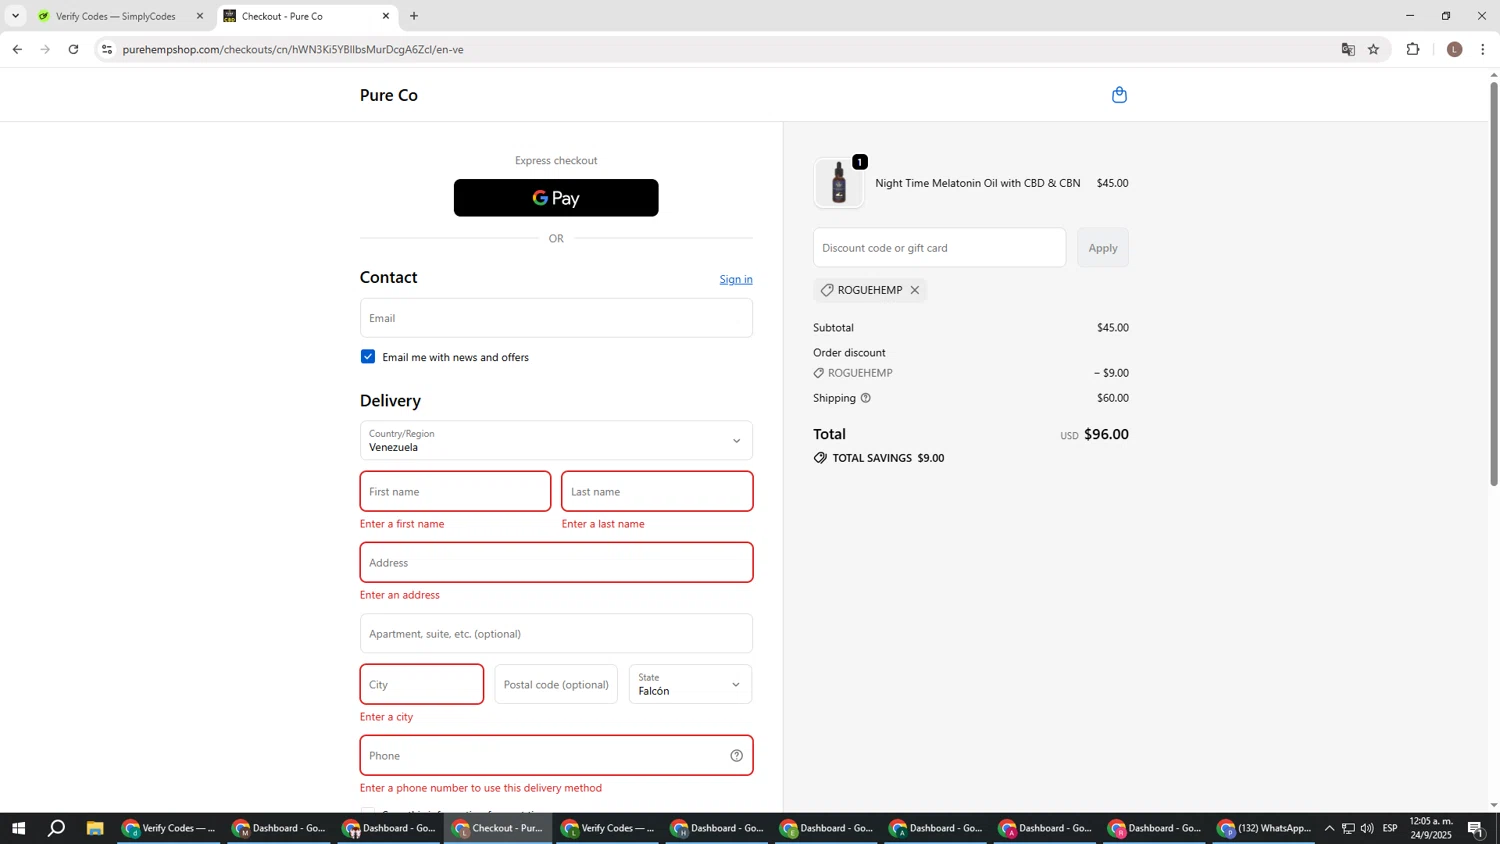Open the Country/Region dropdown
The width and height of the screenshot is (1500, 844).
click(556, 441)
